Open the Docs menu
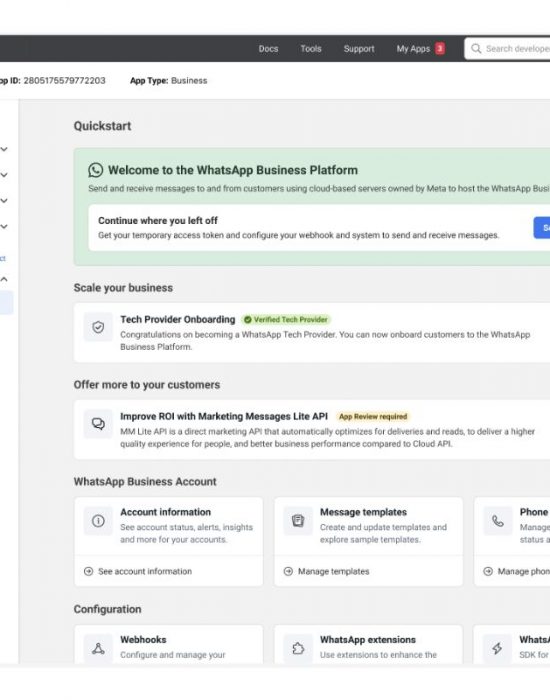Image resolution: width=550 pixels, height=700 pixels. pyautogui.click(x=268, y=49)
